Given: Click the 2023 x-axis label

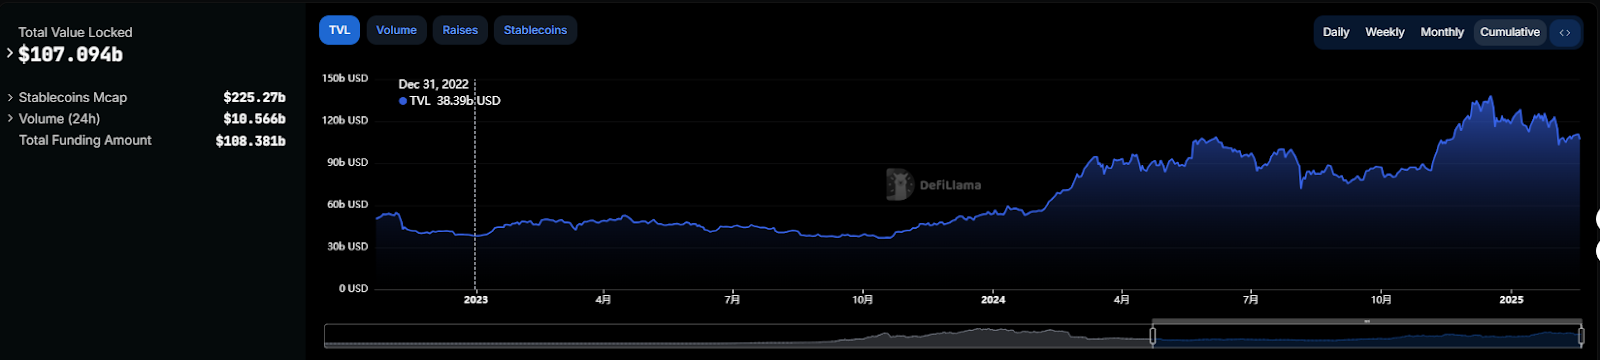Looking at the screenshot, I should (x=476, y=300).
